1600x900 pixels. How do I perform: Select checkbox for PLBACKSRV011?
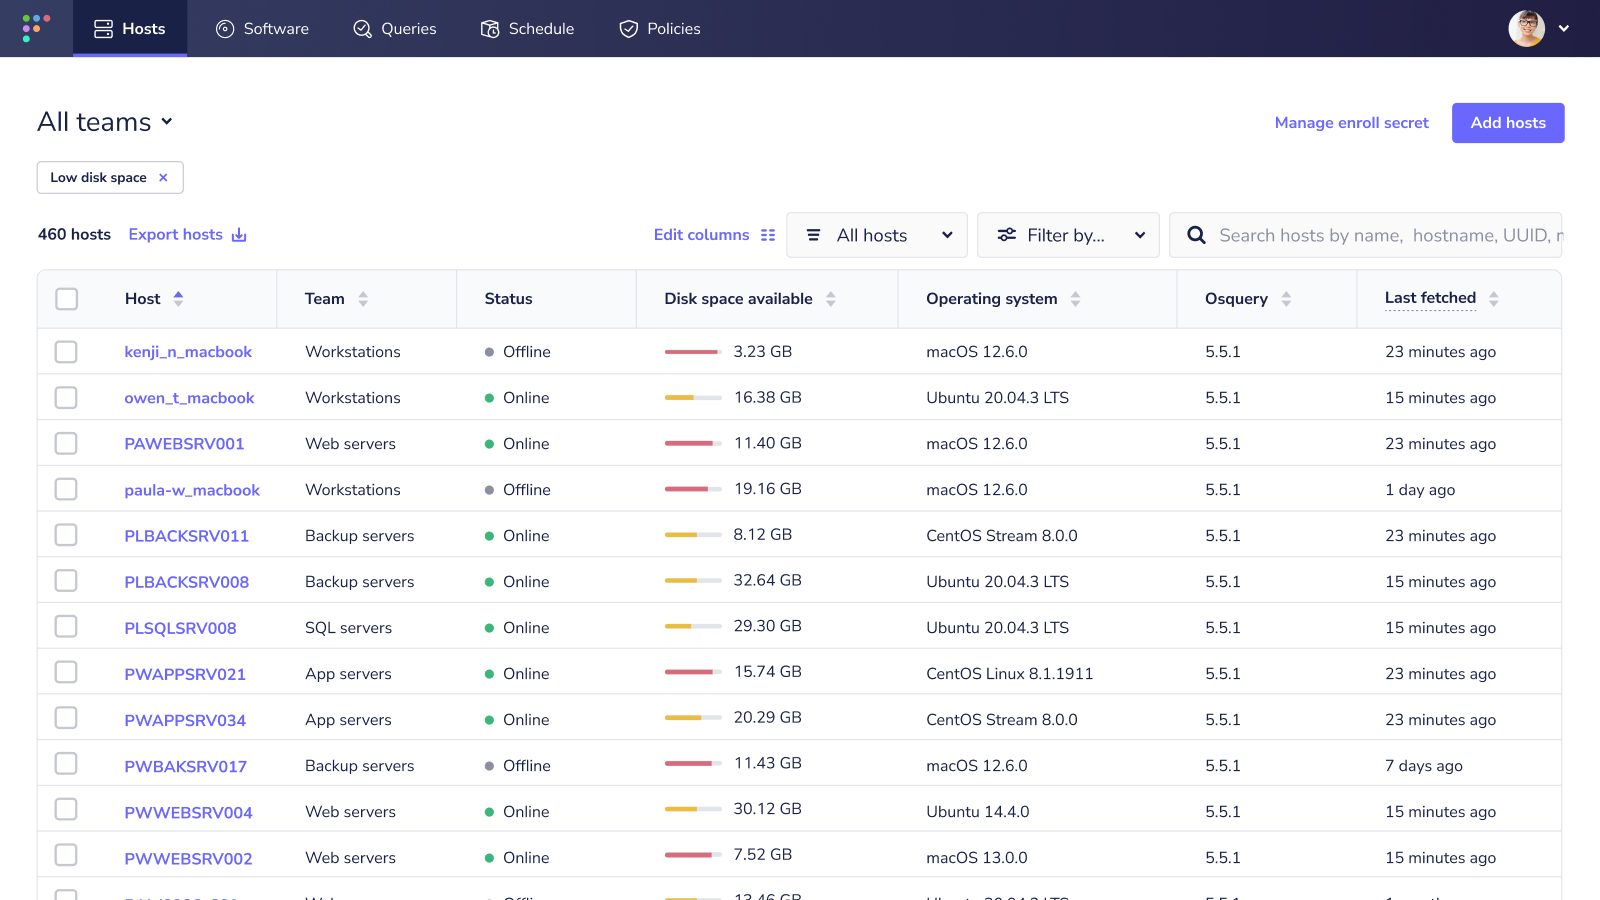[x=66, y=535]
